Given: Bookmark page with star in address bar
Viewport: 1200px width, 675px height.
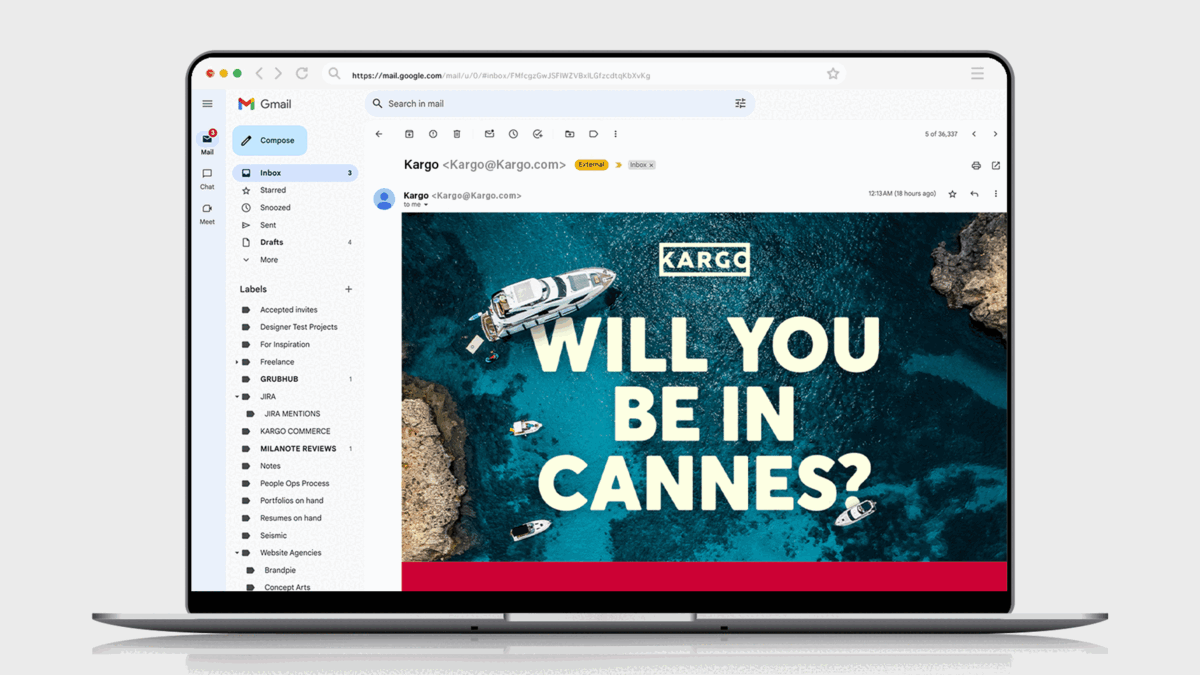Looking at the screenshot, I should tap(833, 74).
